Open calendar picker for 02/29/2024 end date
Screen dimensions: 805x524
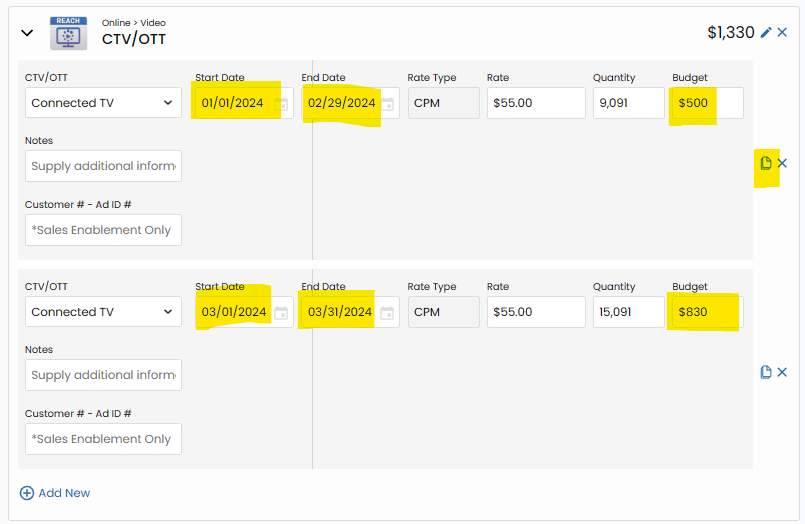tap(387, 103)
